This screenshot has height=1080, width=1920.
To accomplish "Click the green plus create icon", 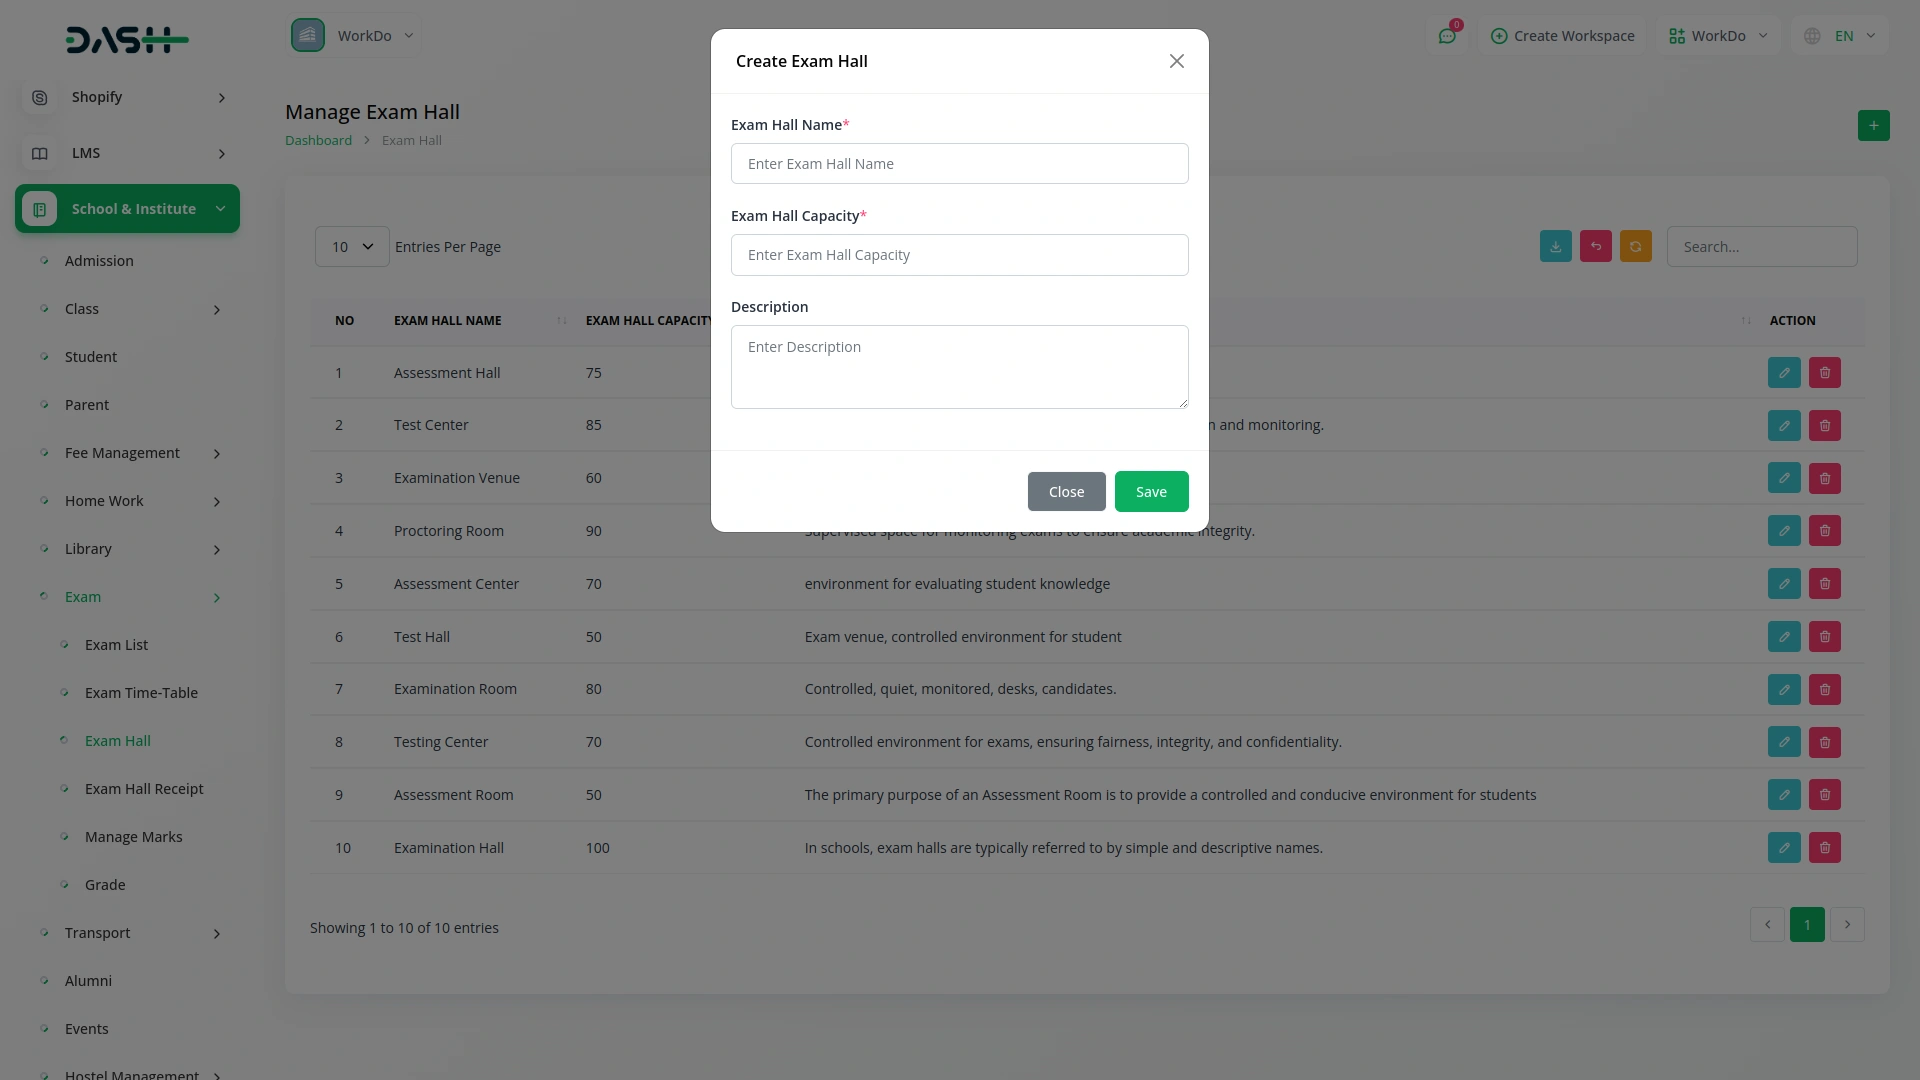I will coord(1873,126).
